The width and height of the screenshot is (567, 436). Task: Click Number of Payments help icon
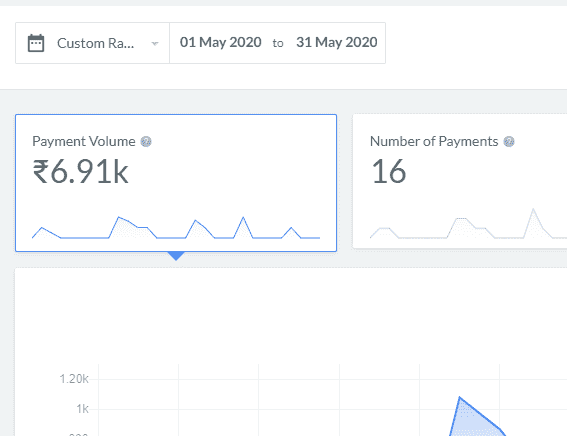click(x=509, y=141)
